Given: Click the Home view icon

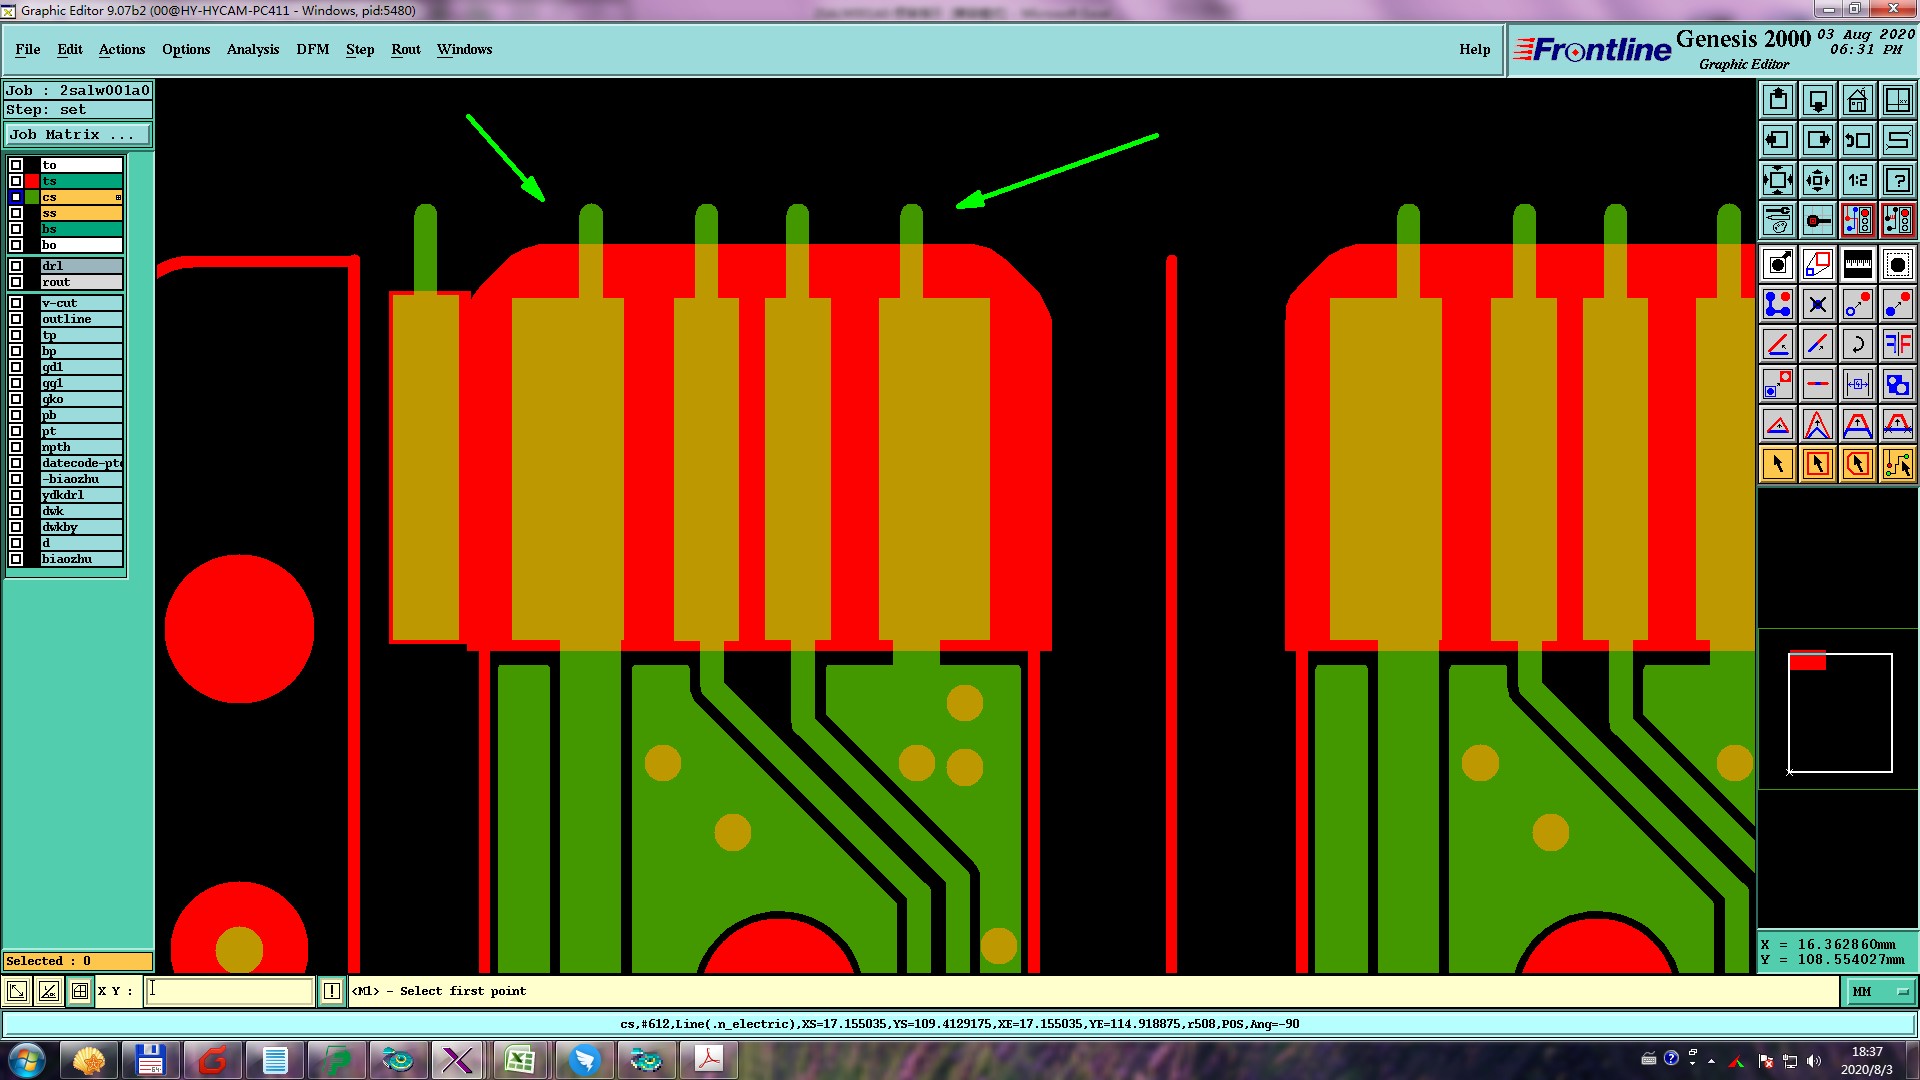Looking at the screenshot, I should coord(1857,100).
